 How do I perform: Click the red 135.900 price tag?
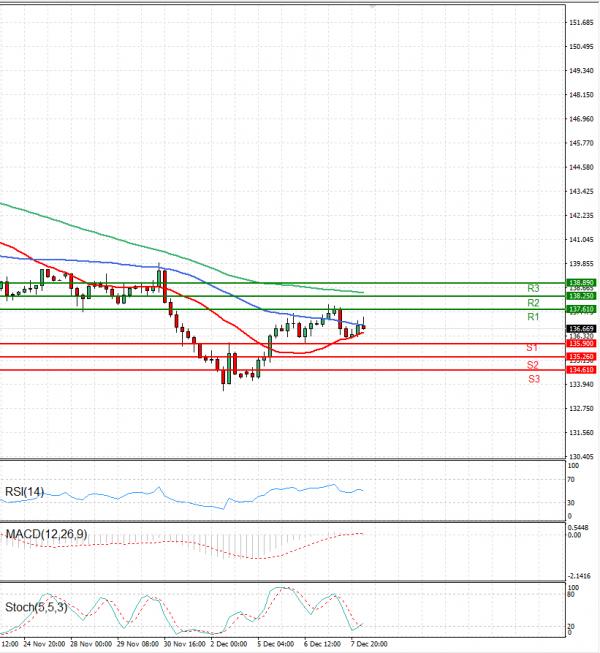(581, 344)
